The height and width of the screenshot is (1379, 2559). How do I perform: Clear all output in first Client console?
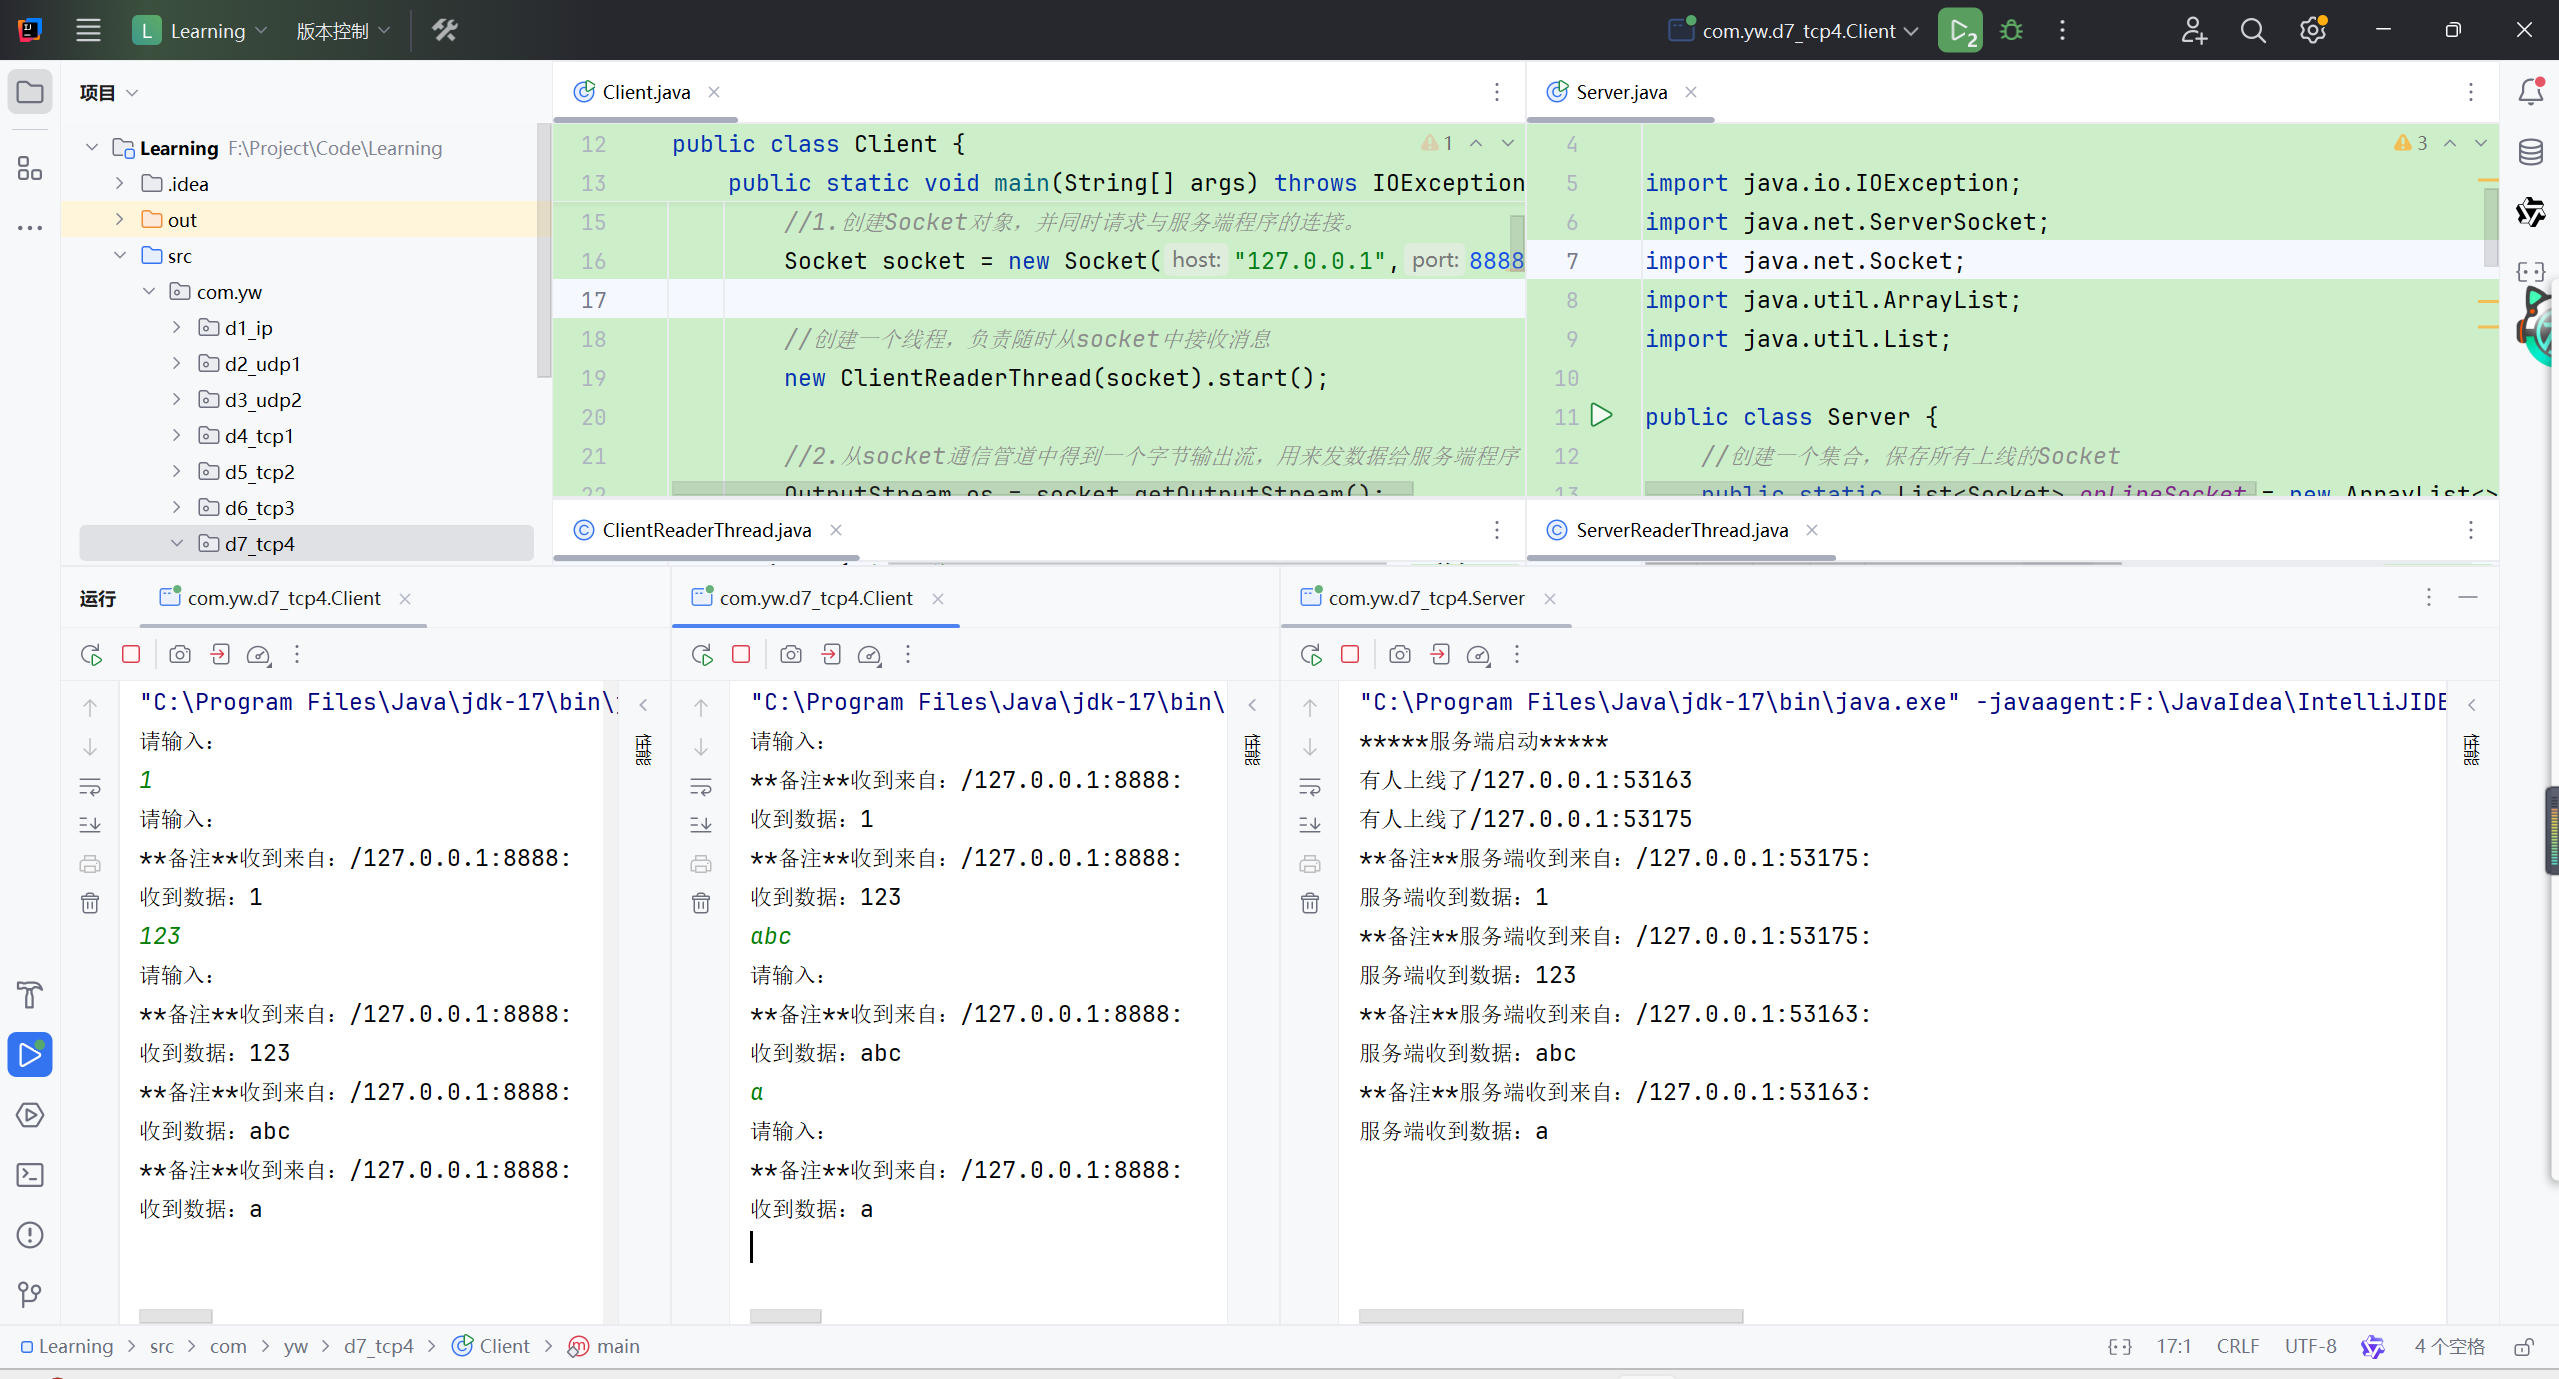point(90,903)
